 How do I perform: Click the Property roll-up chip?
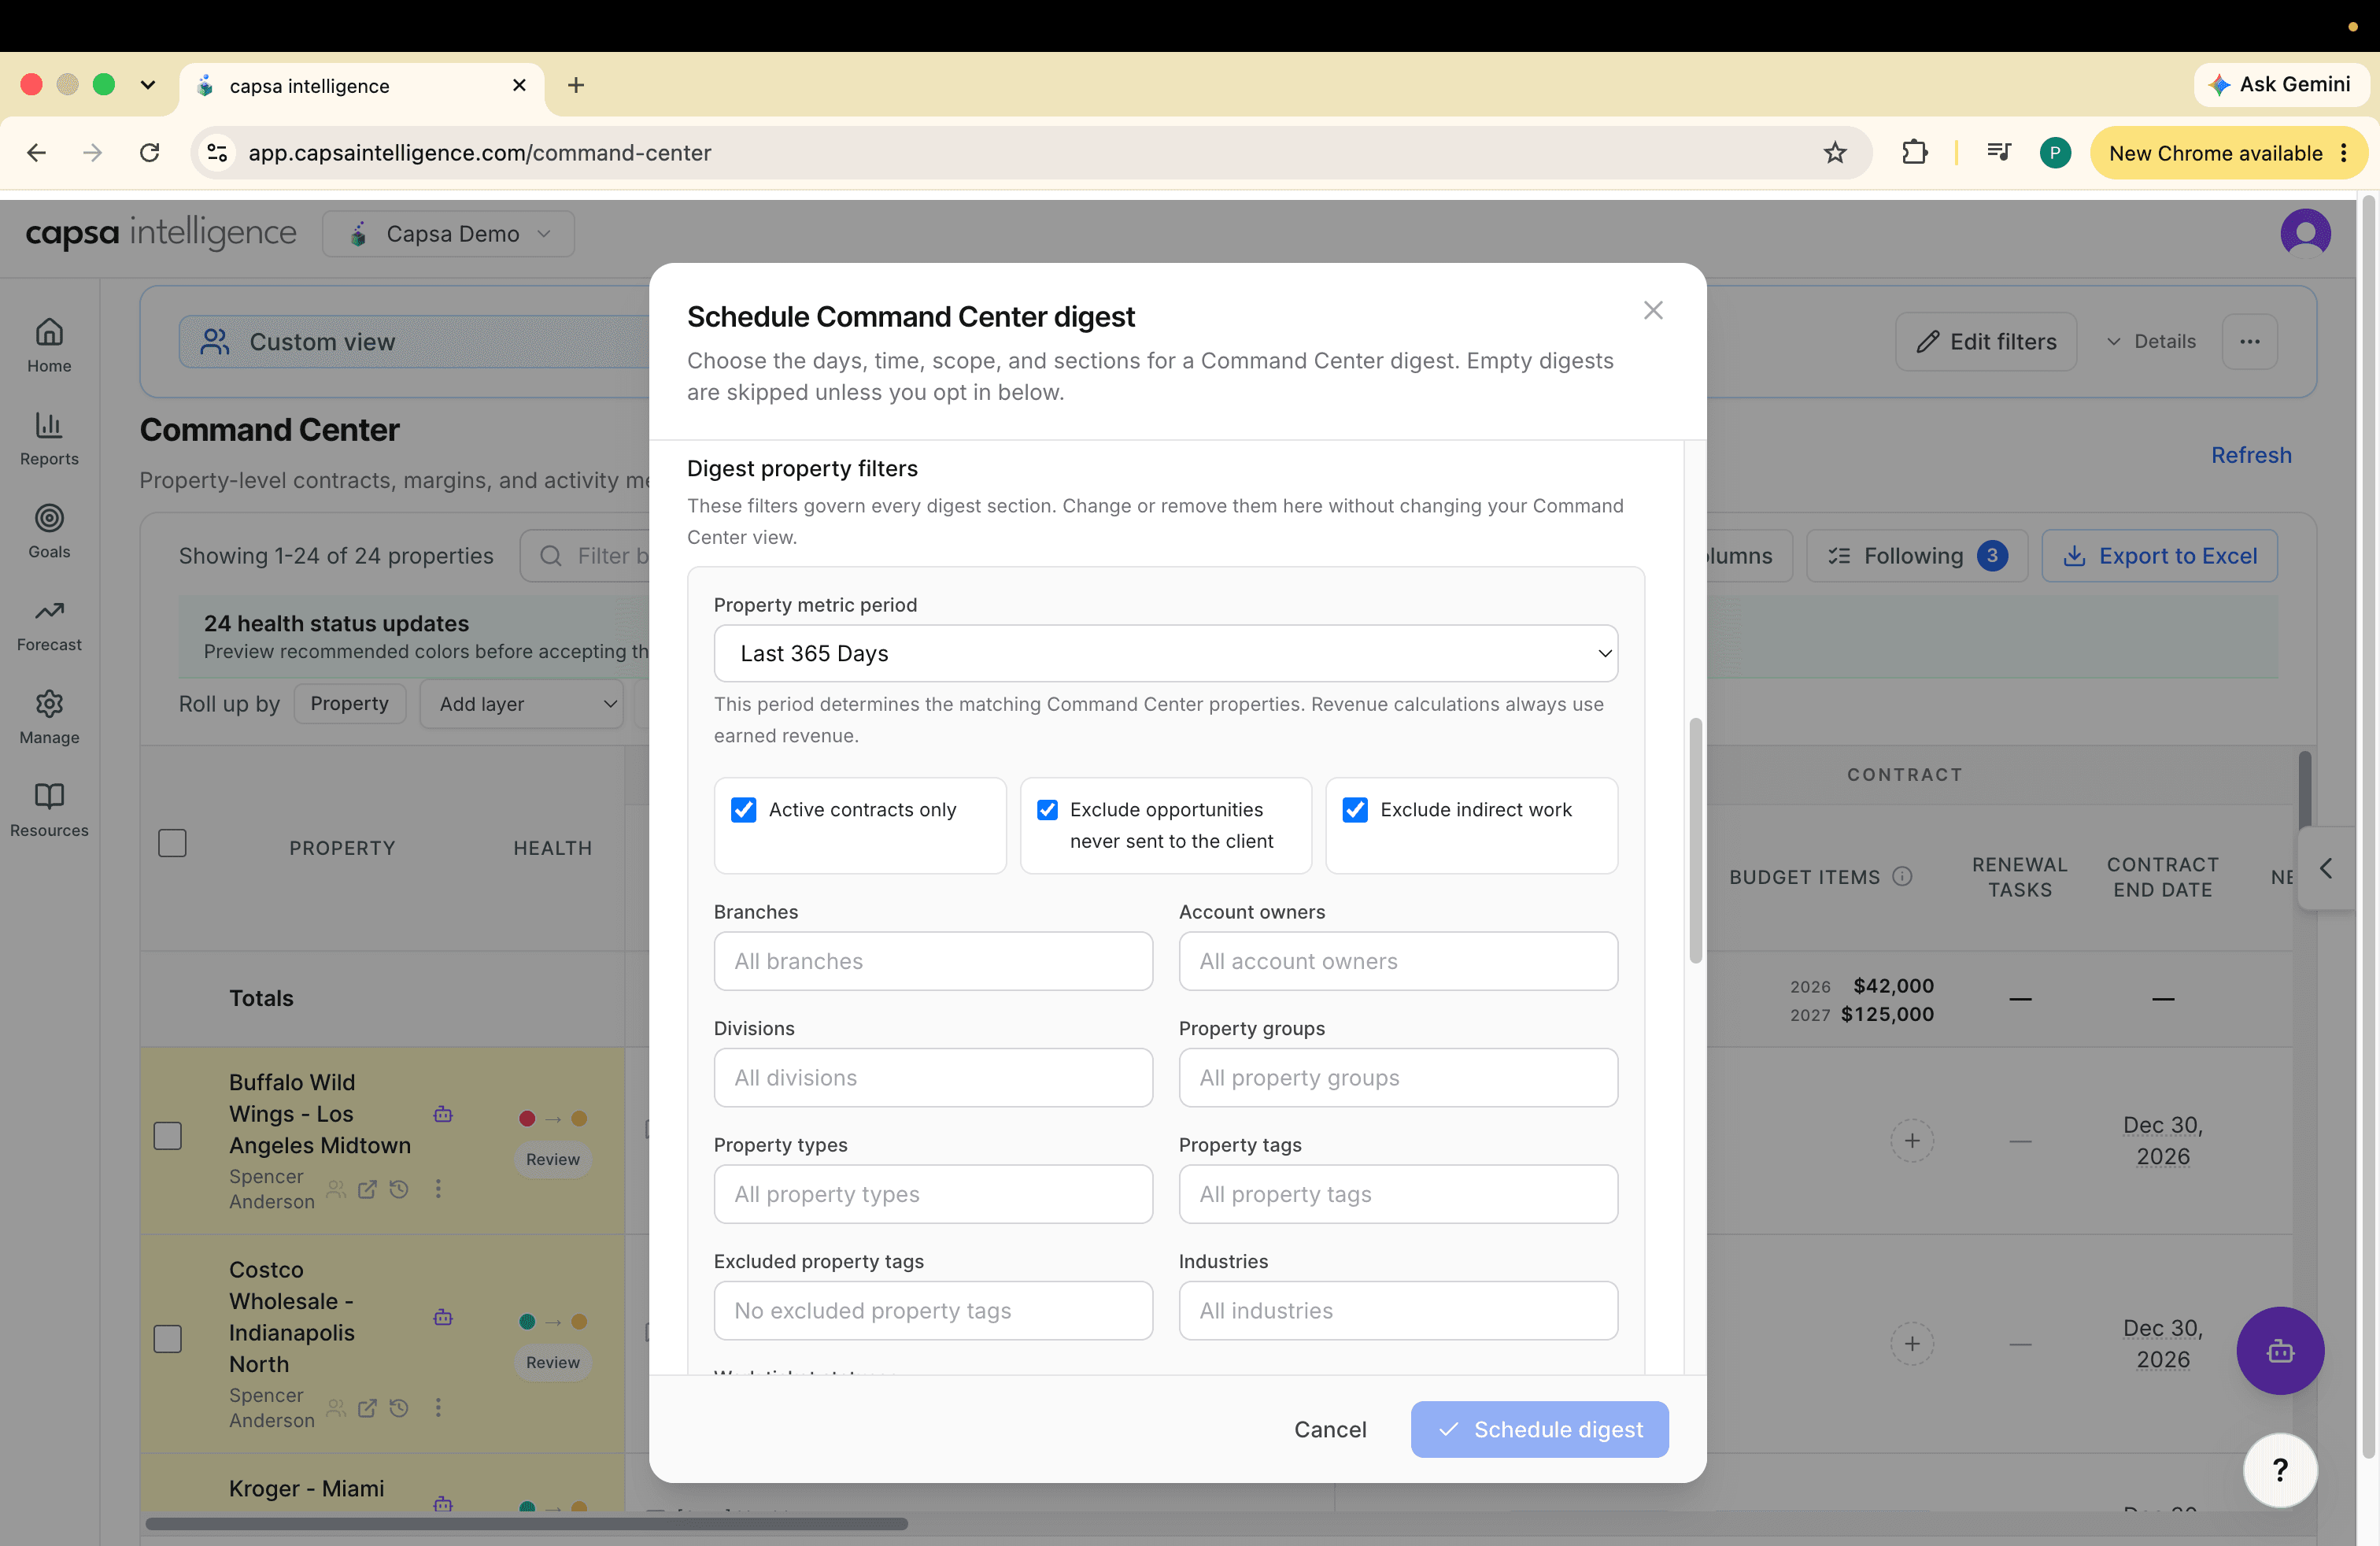tap(349, 704)
